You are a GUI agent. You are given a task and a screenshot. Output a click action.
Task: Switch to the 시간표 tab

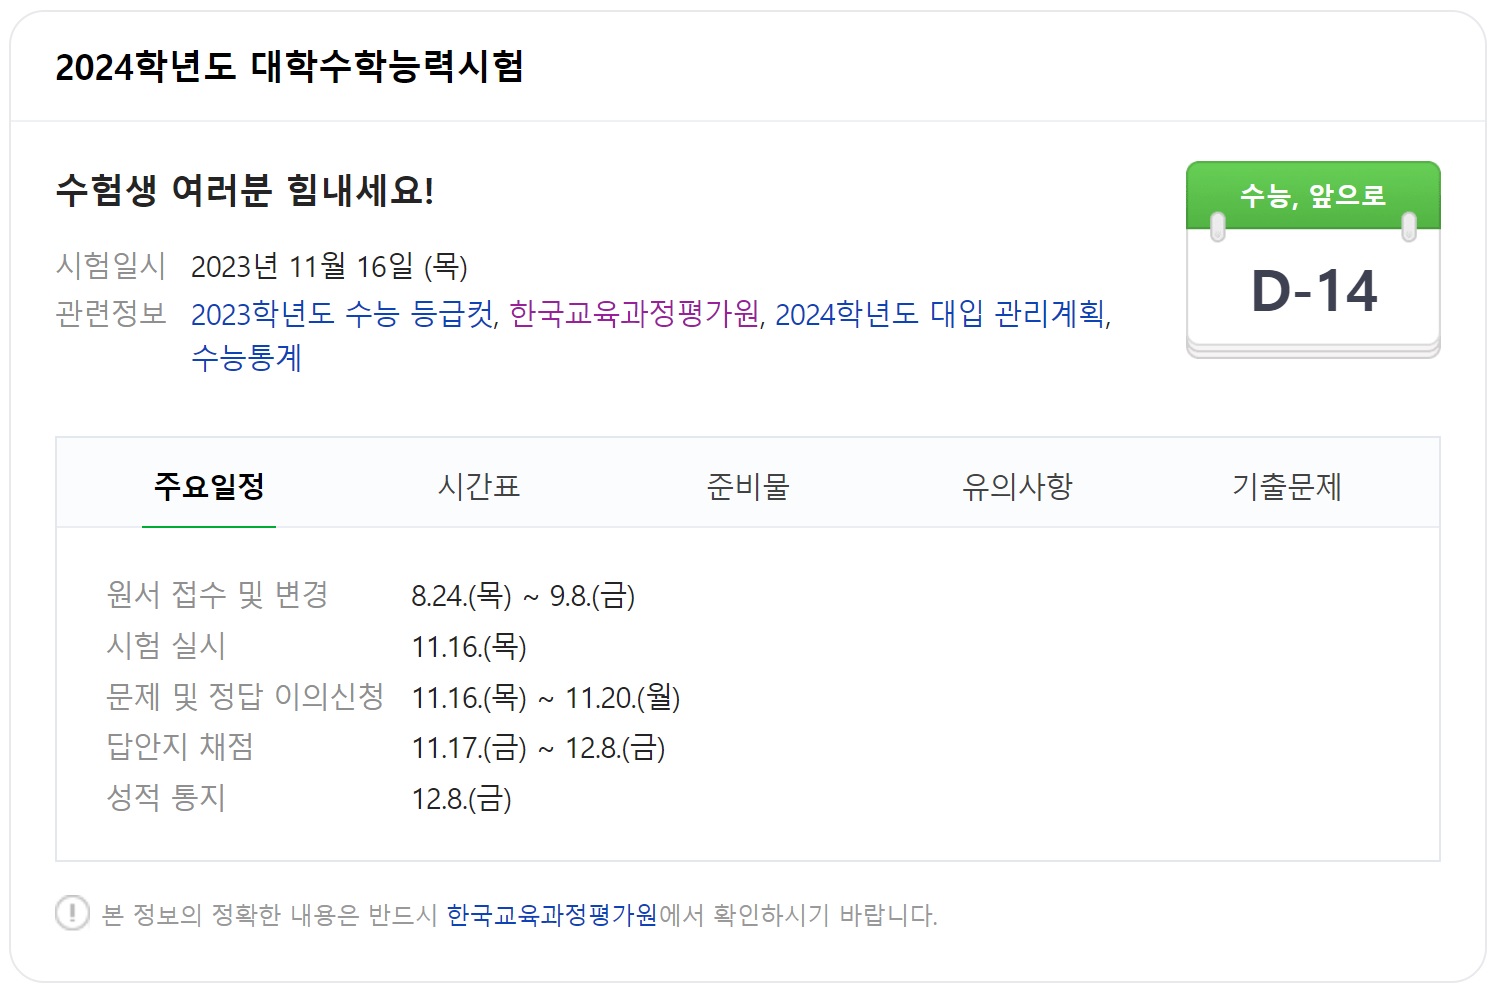click(480, 487)
